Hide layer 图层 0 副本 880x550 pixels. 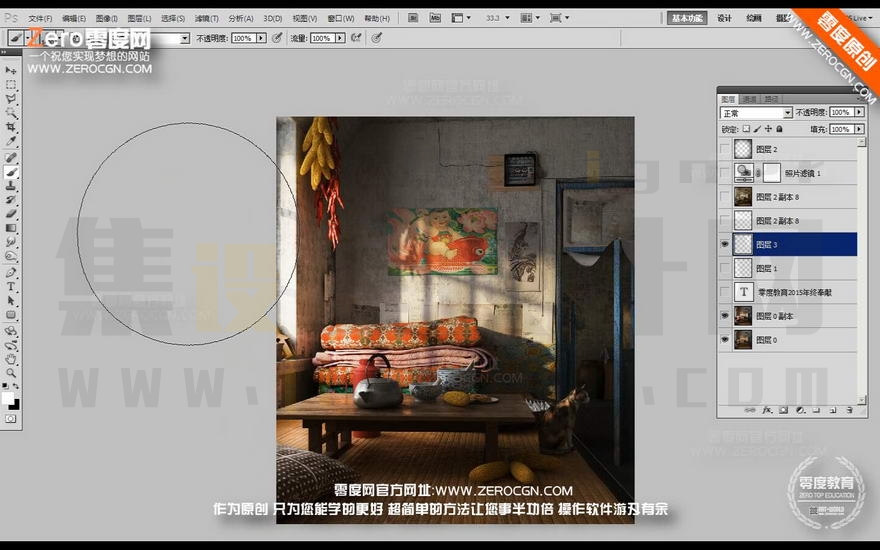click(x=725, y=316)
